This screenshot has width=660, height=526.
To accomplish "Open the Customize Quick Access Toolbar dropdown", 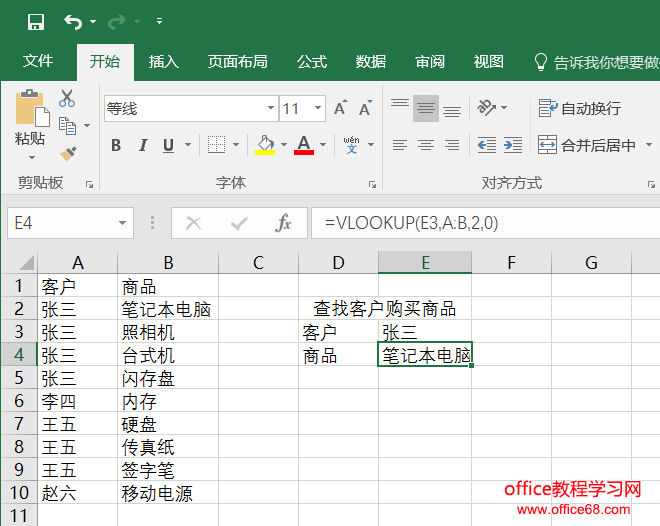I will click(x=160, y=21).
